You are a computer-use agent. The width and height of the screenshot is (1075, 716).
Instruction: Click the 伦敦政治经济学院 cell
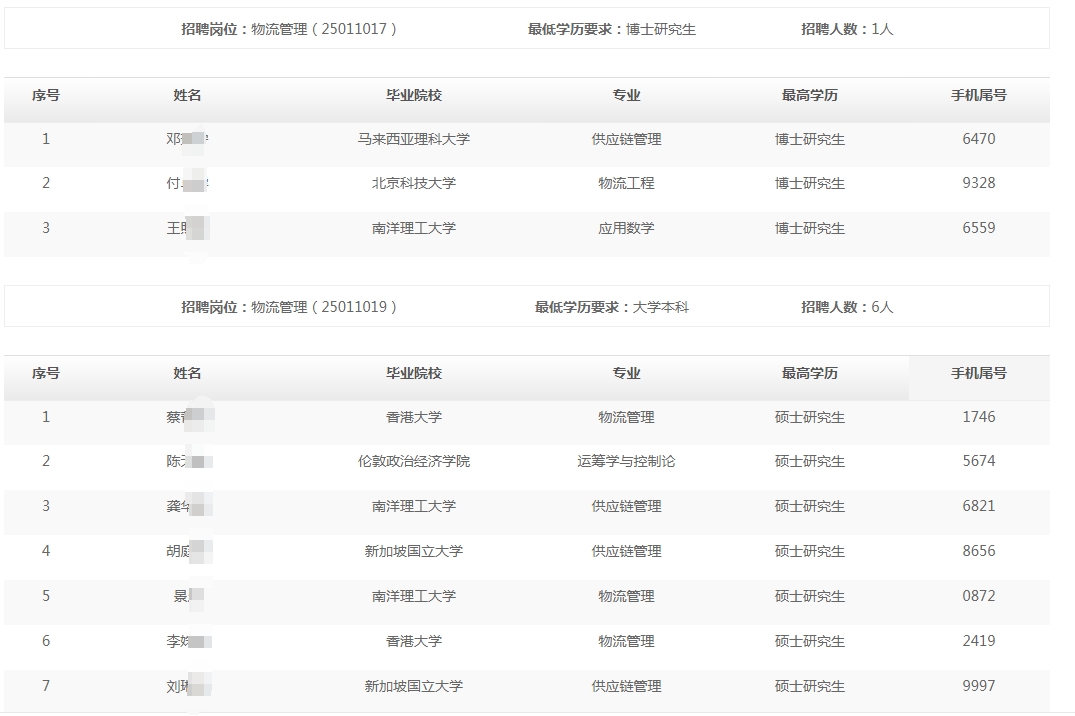[414, 461]
